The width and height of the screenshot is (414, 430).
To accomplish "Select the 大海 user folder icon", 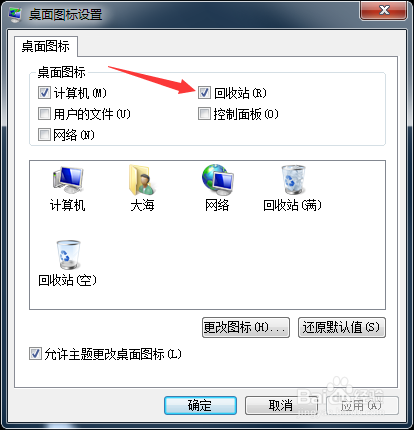I will (142, 180).
